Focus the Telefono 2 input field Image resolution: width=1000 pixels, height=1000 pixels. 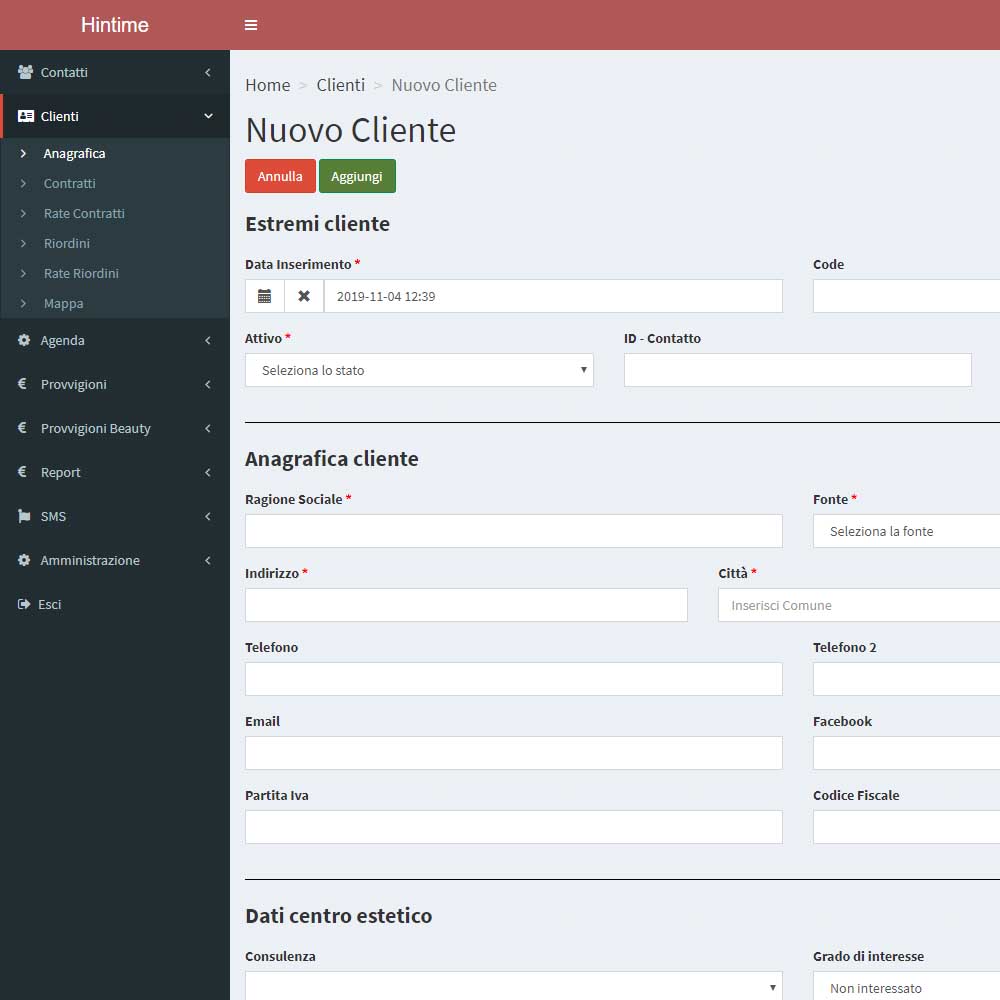pos(906,679)
